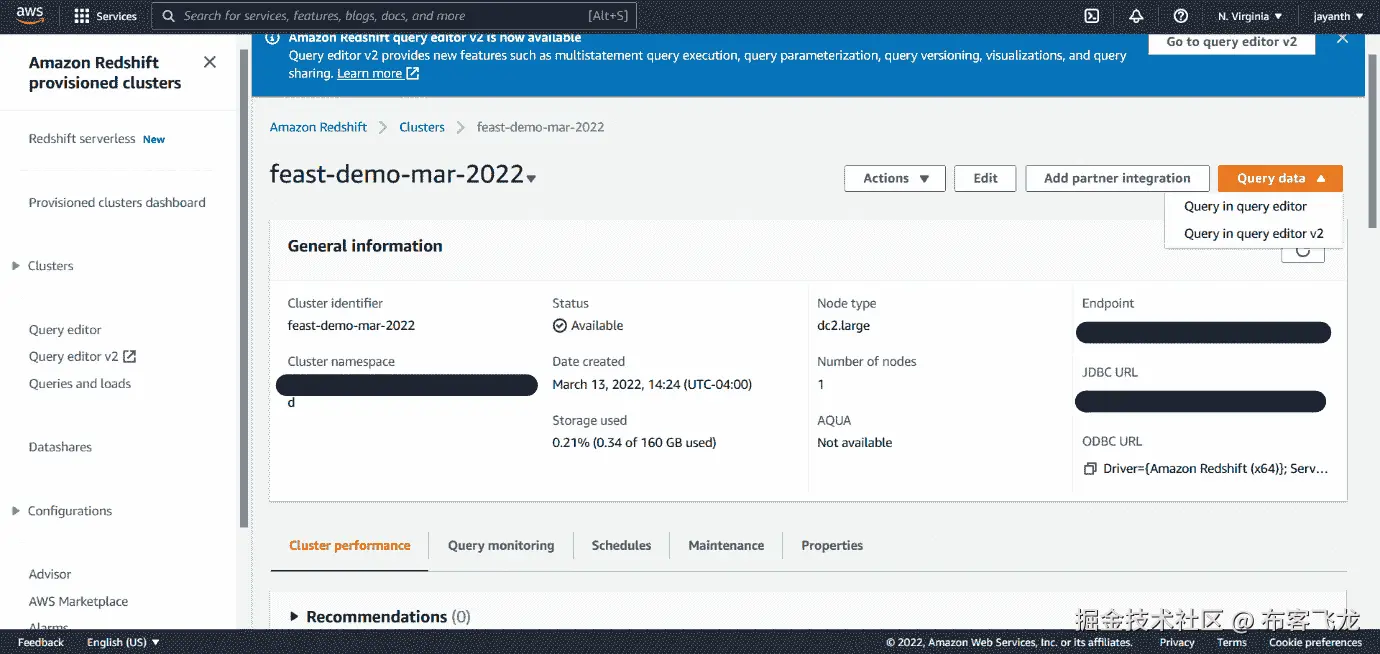1380x654 pixels.
Task: Select the dc2.large node type value
Action: click(x=843, y=326)
